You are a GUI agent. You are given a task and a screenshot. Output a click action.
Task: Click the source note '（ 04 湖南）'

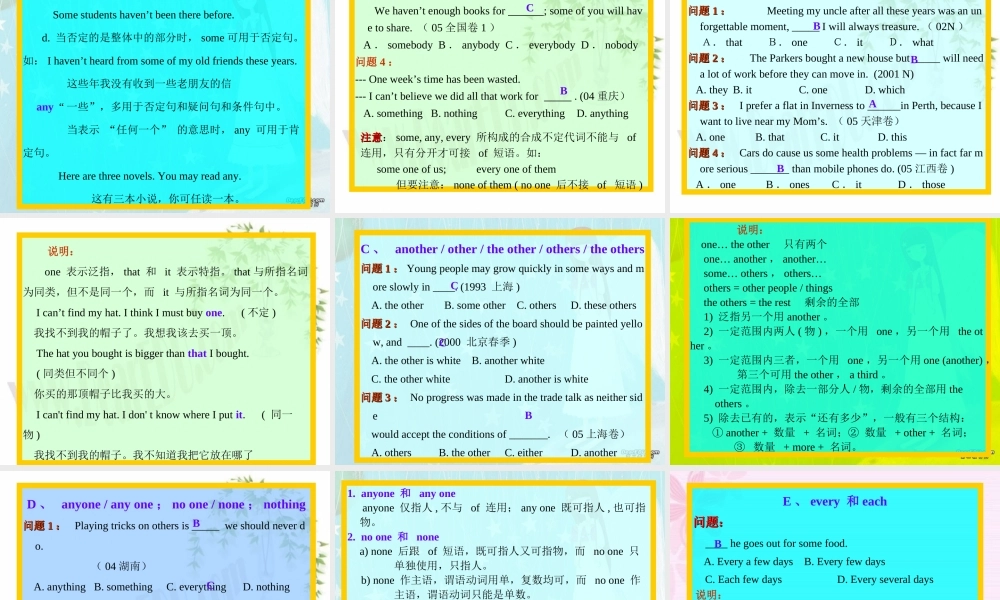point(121,566)
